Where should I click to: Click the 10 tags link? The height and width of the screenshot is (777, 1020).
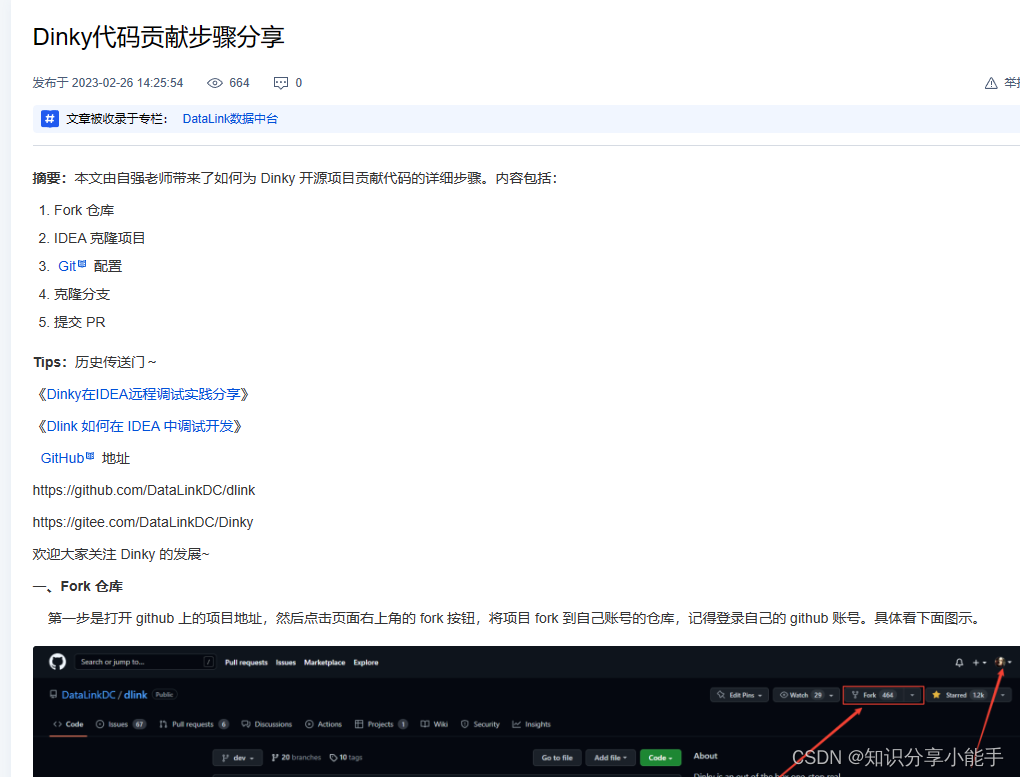click(x=346, y=757)
